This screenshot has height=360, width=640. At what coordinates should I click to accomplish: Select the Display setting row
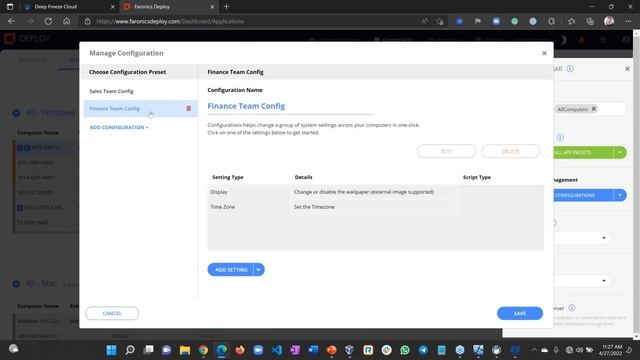click(376, 192)
